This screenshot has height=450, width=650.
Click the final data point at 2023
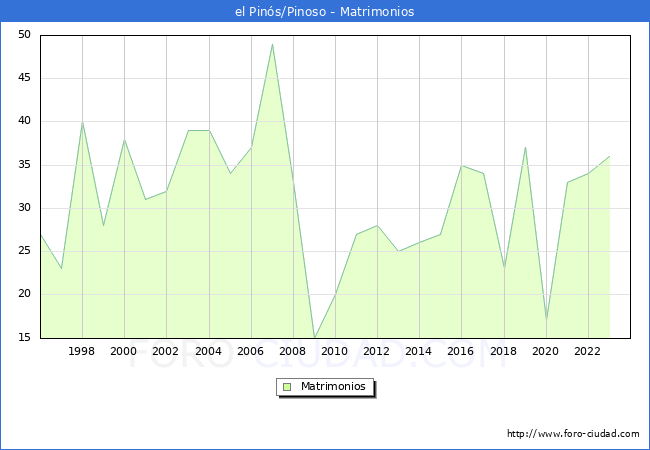(x=609, y=156)
